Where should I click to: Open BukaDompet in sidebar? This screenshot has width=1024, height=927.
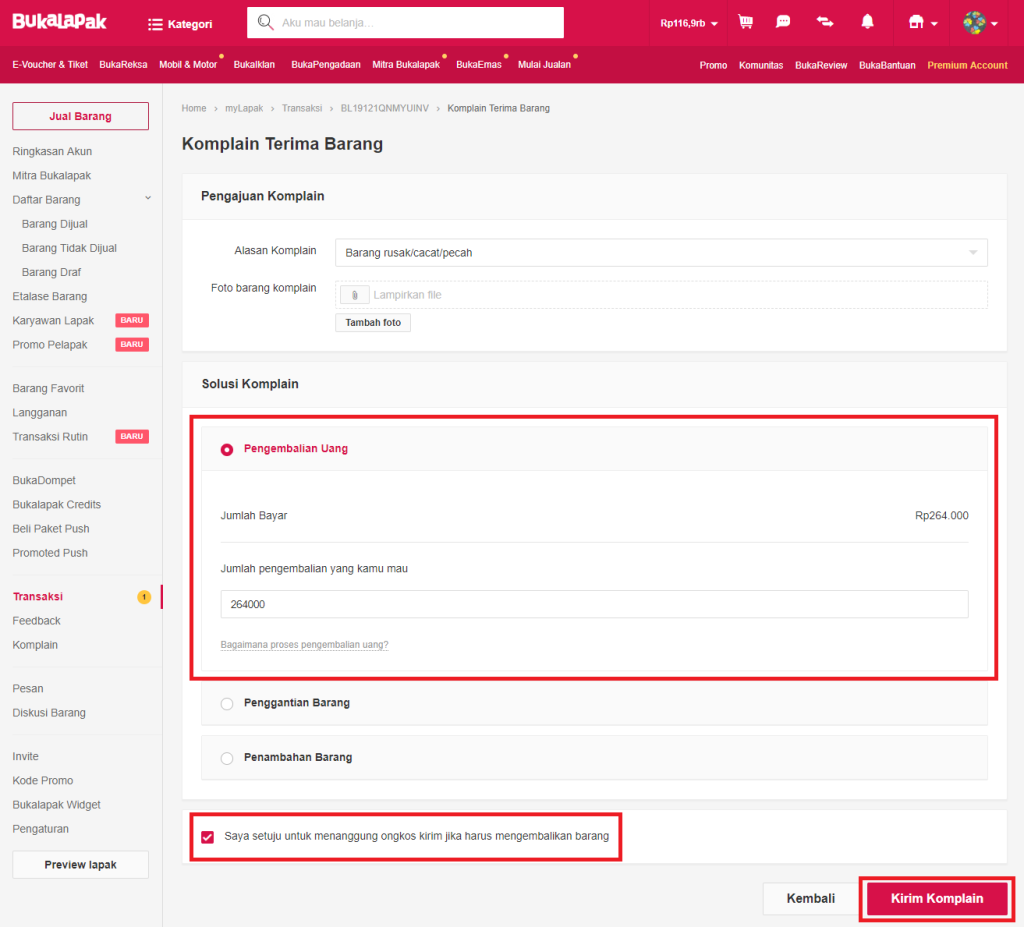click(x=44, y=481)
